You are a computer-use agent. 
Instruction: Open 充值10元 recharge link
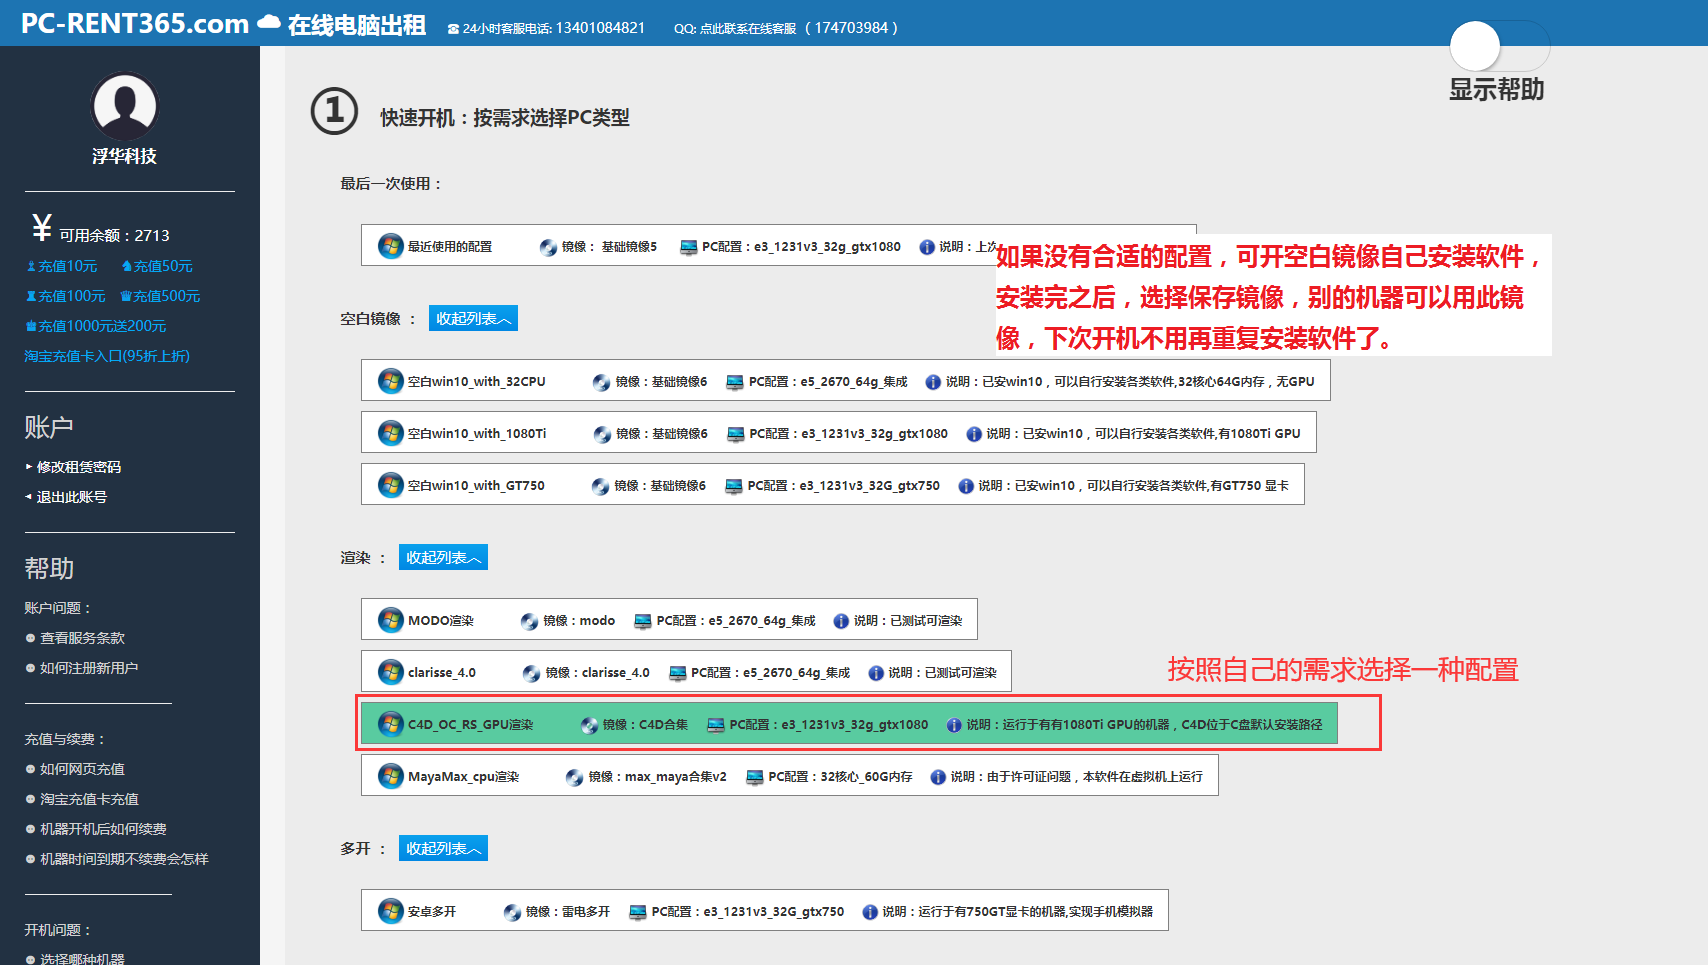(x=61, y=266)
